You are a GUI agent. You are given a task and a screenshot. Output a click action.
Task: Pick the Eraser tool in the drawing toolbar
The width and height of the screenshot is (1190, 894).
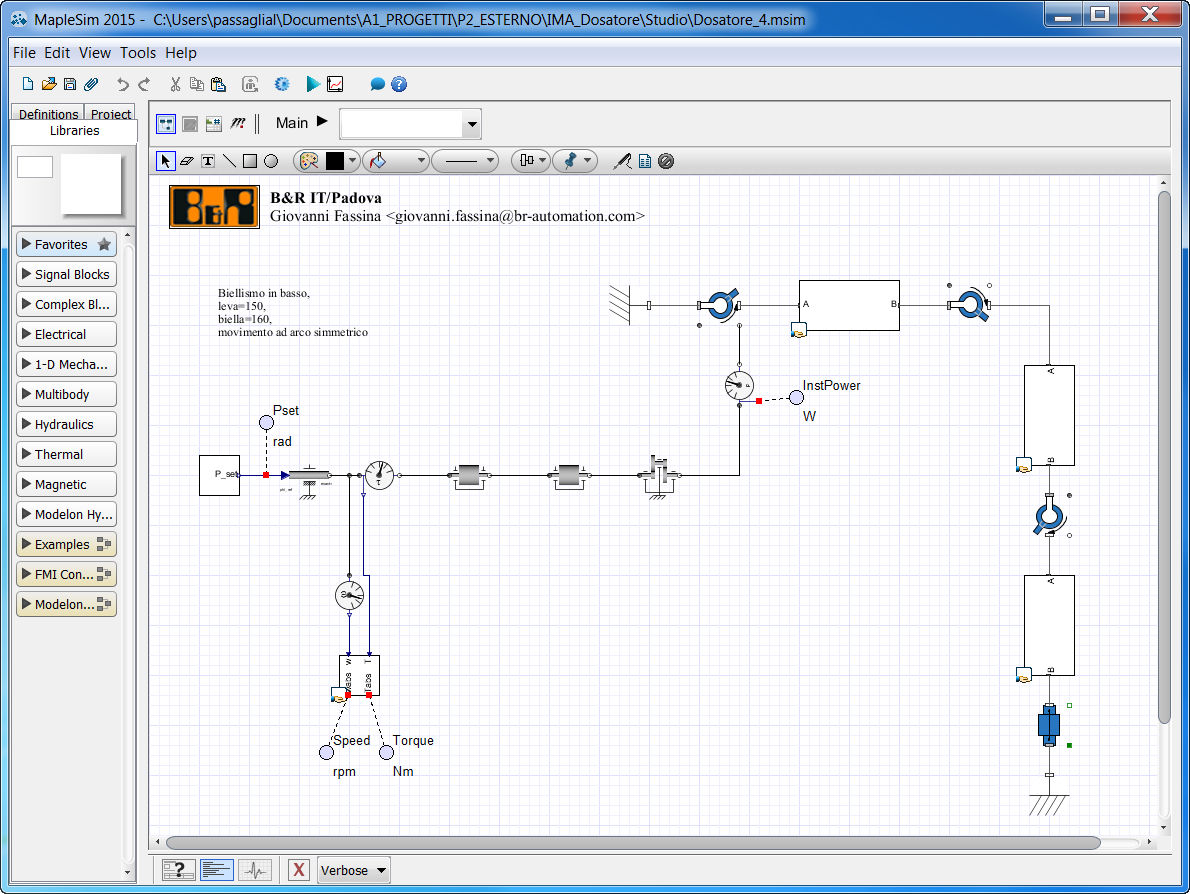187,161
